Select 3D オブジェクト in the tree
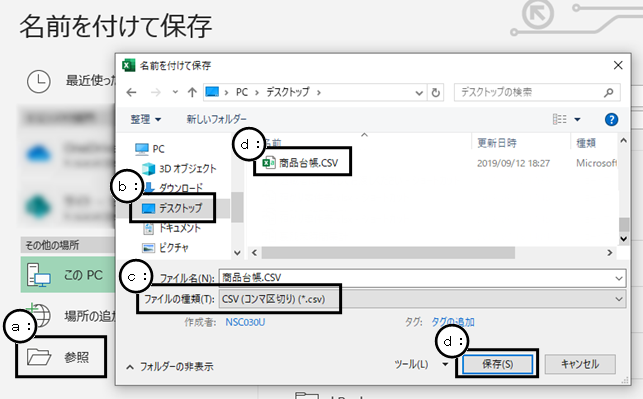The width and height of the screenshot is (643, 399). (x=179, y=169)
